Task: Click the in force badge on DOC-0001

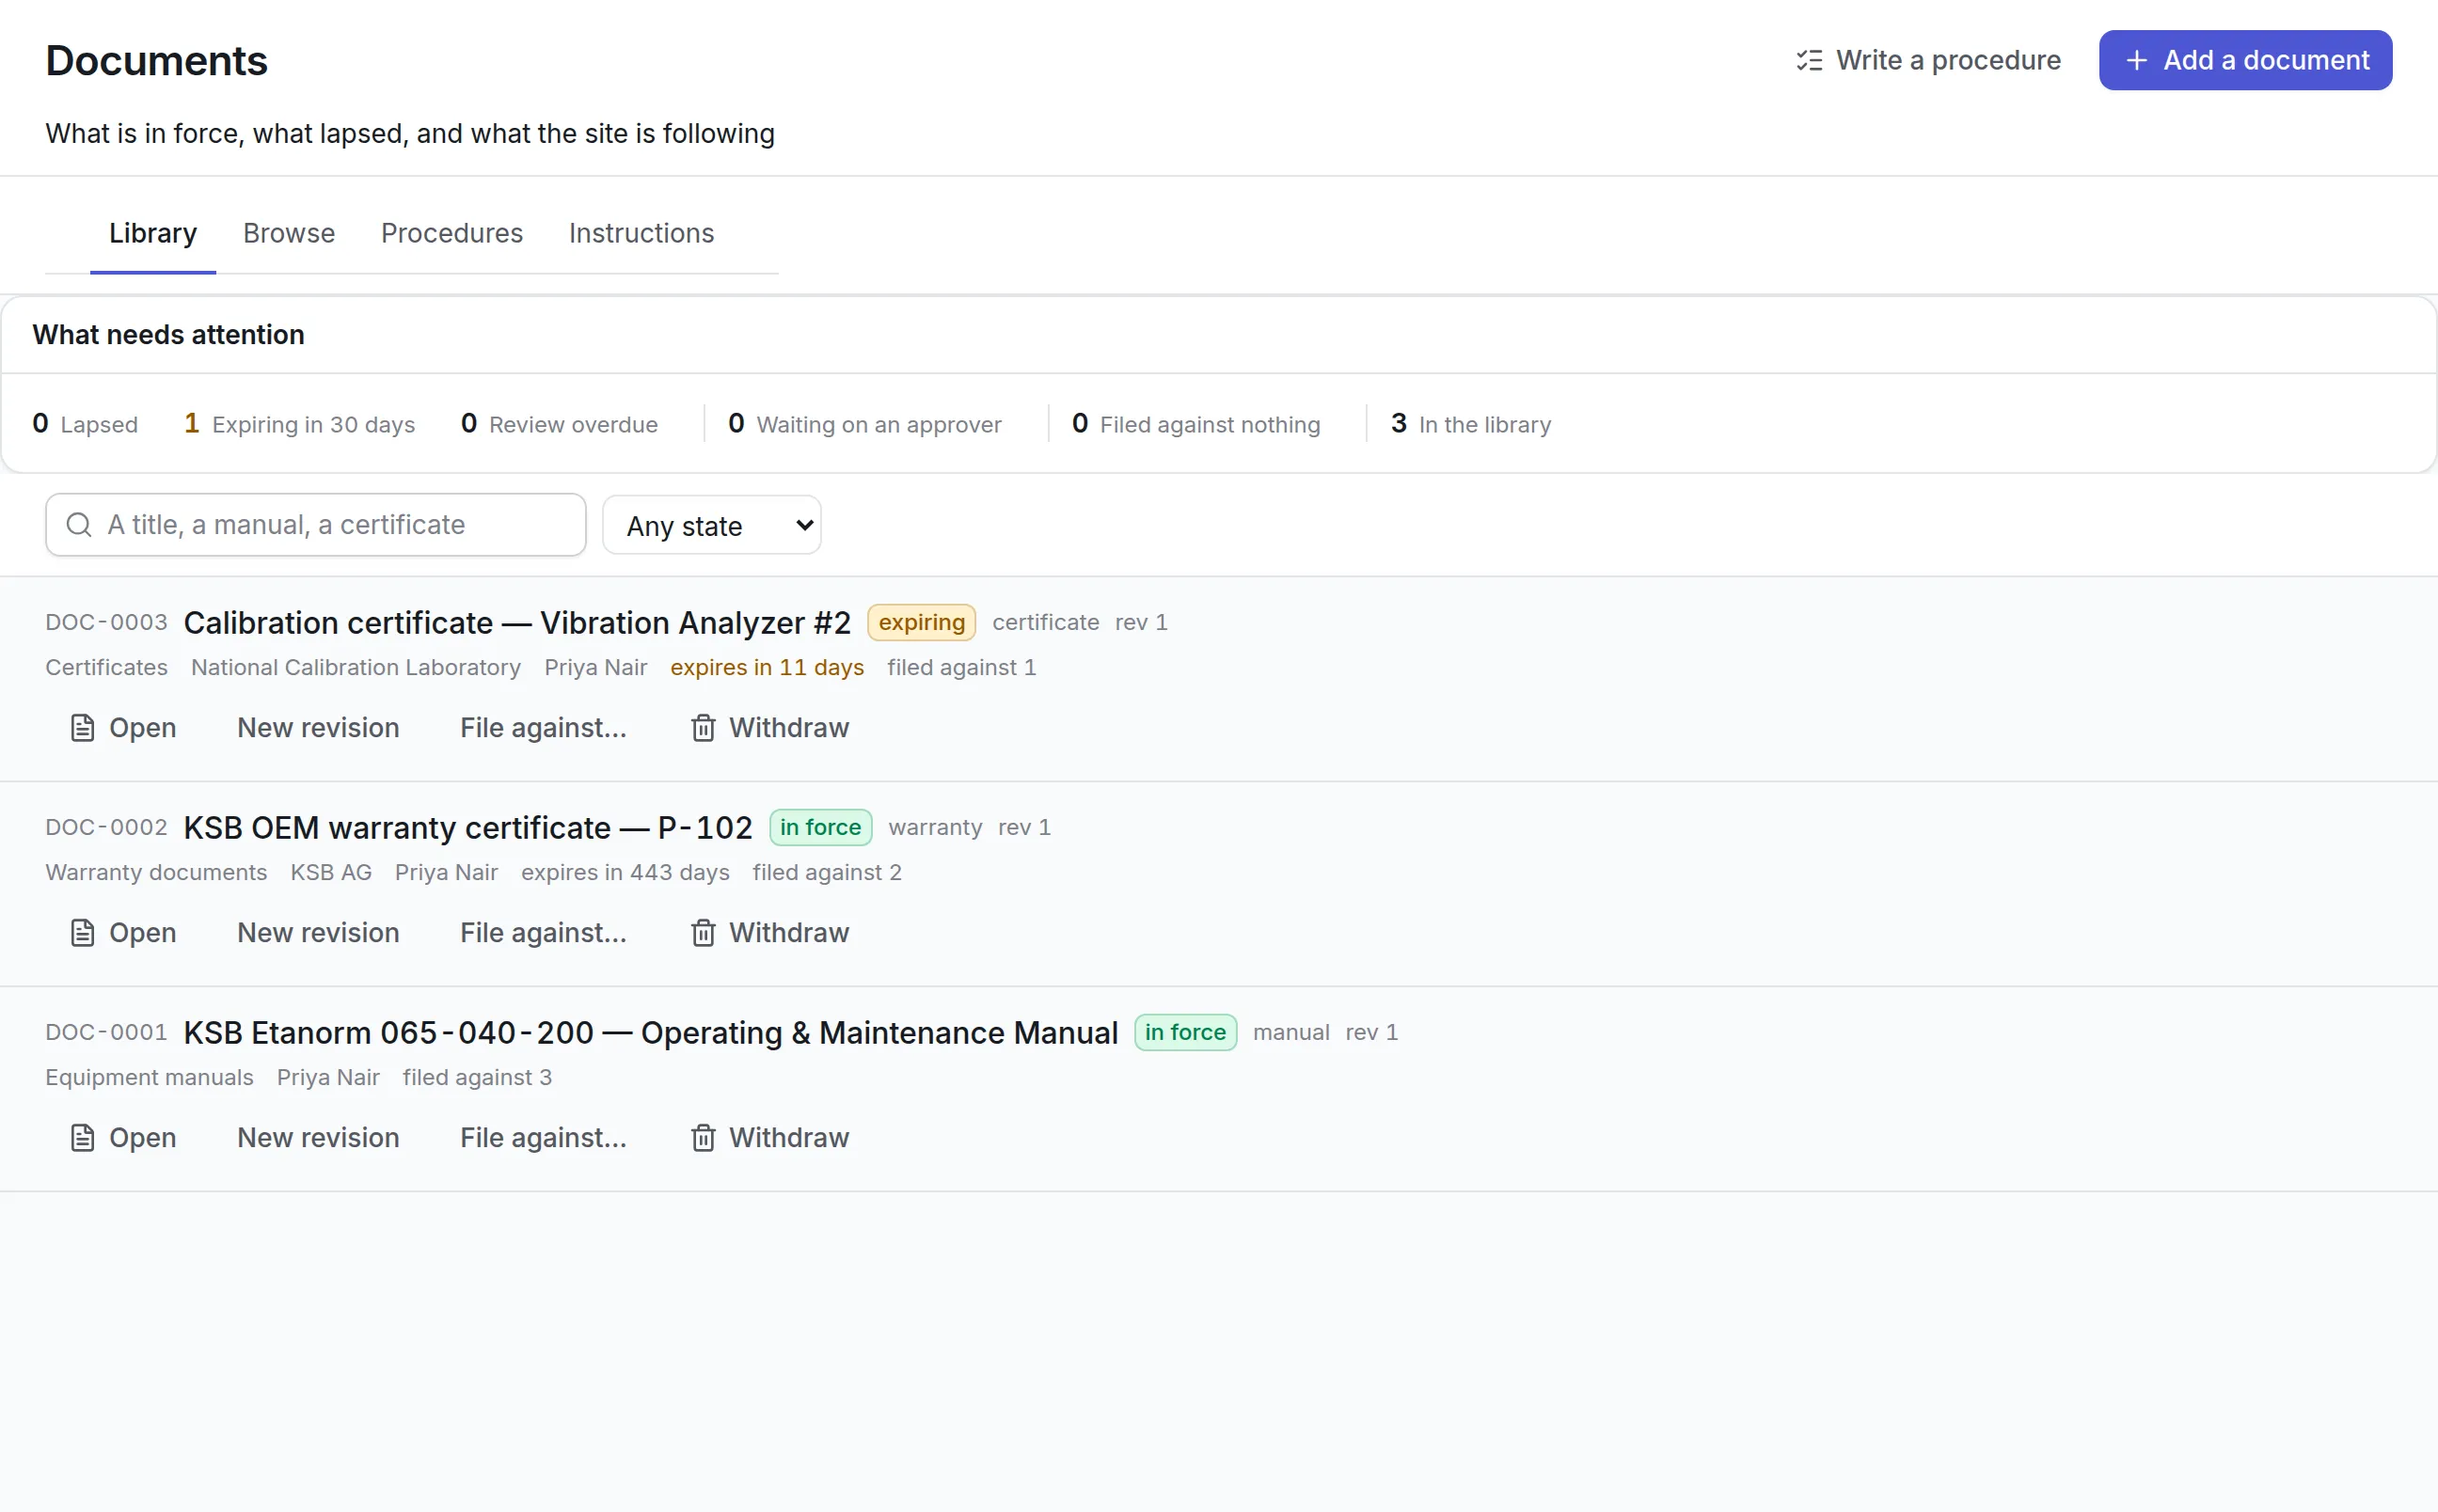Action: click(1185, 1032)
